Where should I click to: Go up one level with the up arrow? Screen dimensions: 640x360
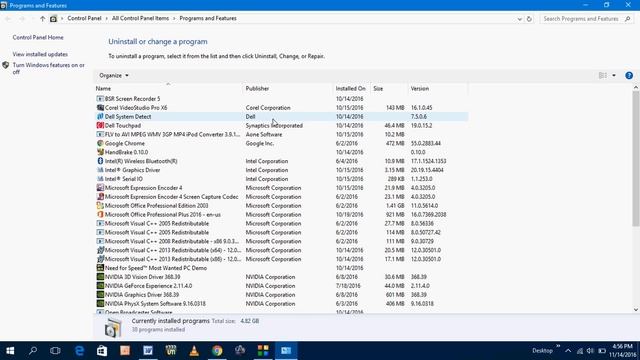tap(42, 19)
